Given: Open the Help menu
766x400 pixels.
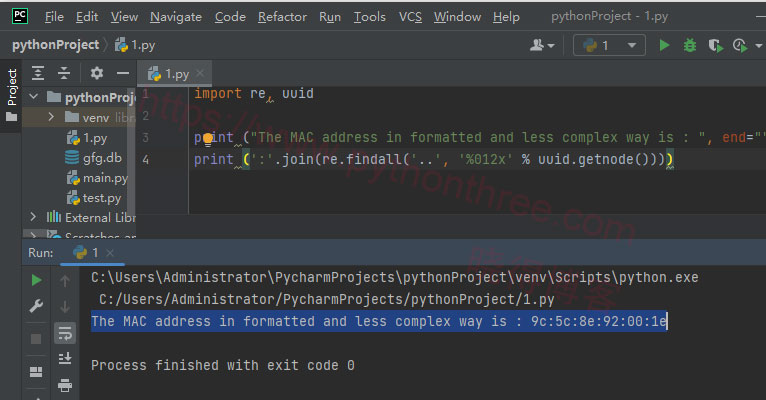Looking at the screenshot, I should click(x=506, y=17).
